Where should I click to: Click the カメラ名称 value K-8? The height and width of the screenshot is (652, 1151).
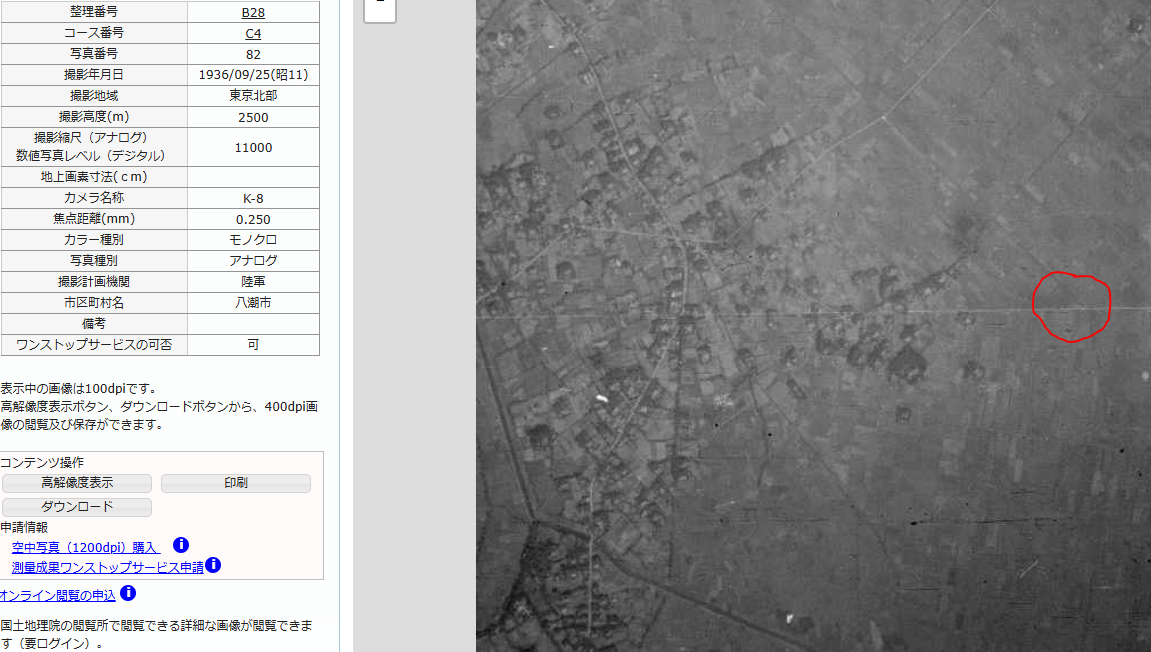[x=253, y=198]
